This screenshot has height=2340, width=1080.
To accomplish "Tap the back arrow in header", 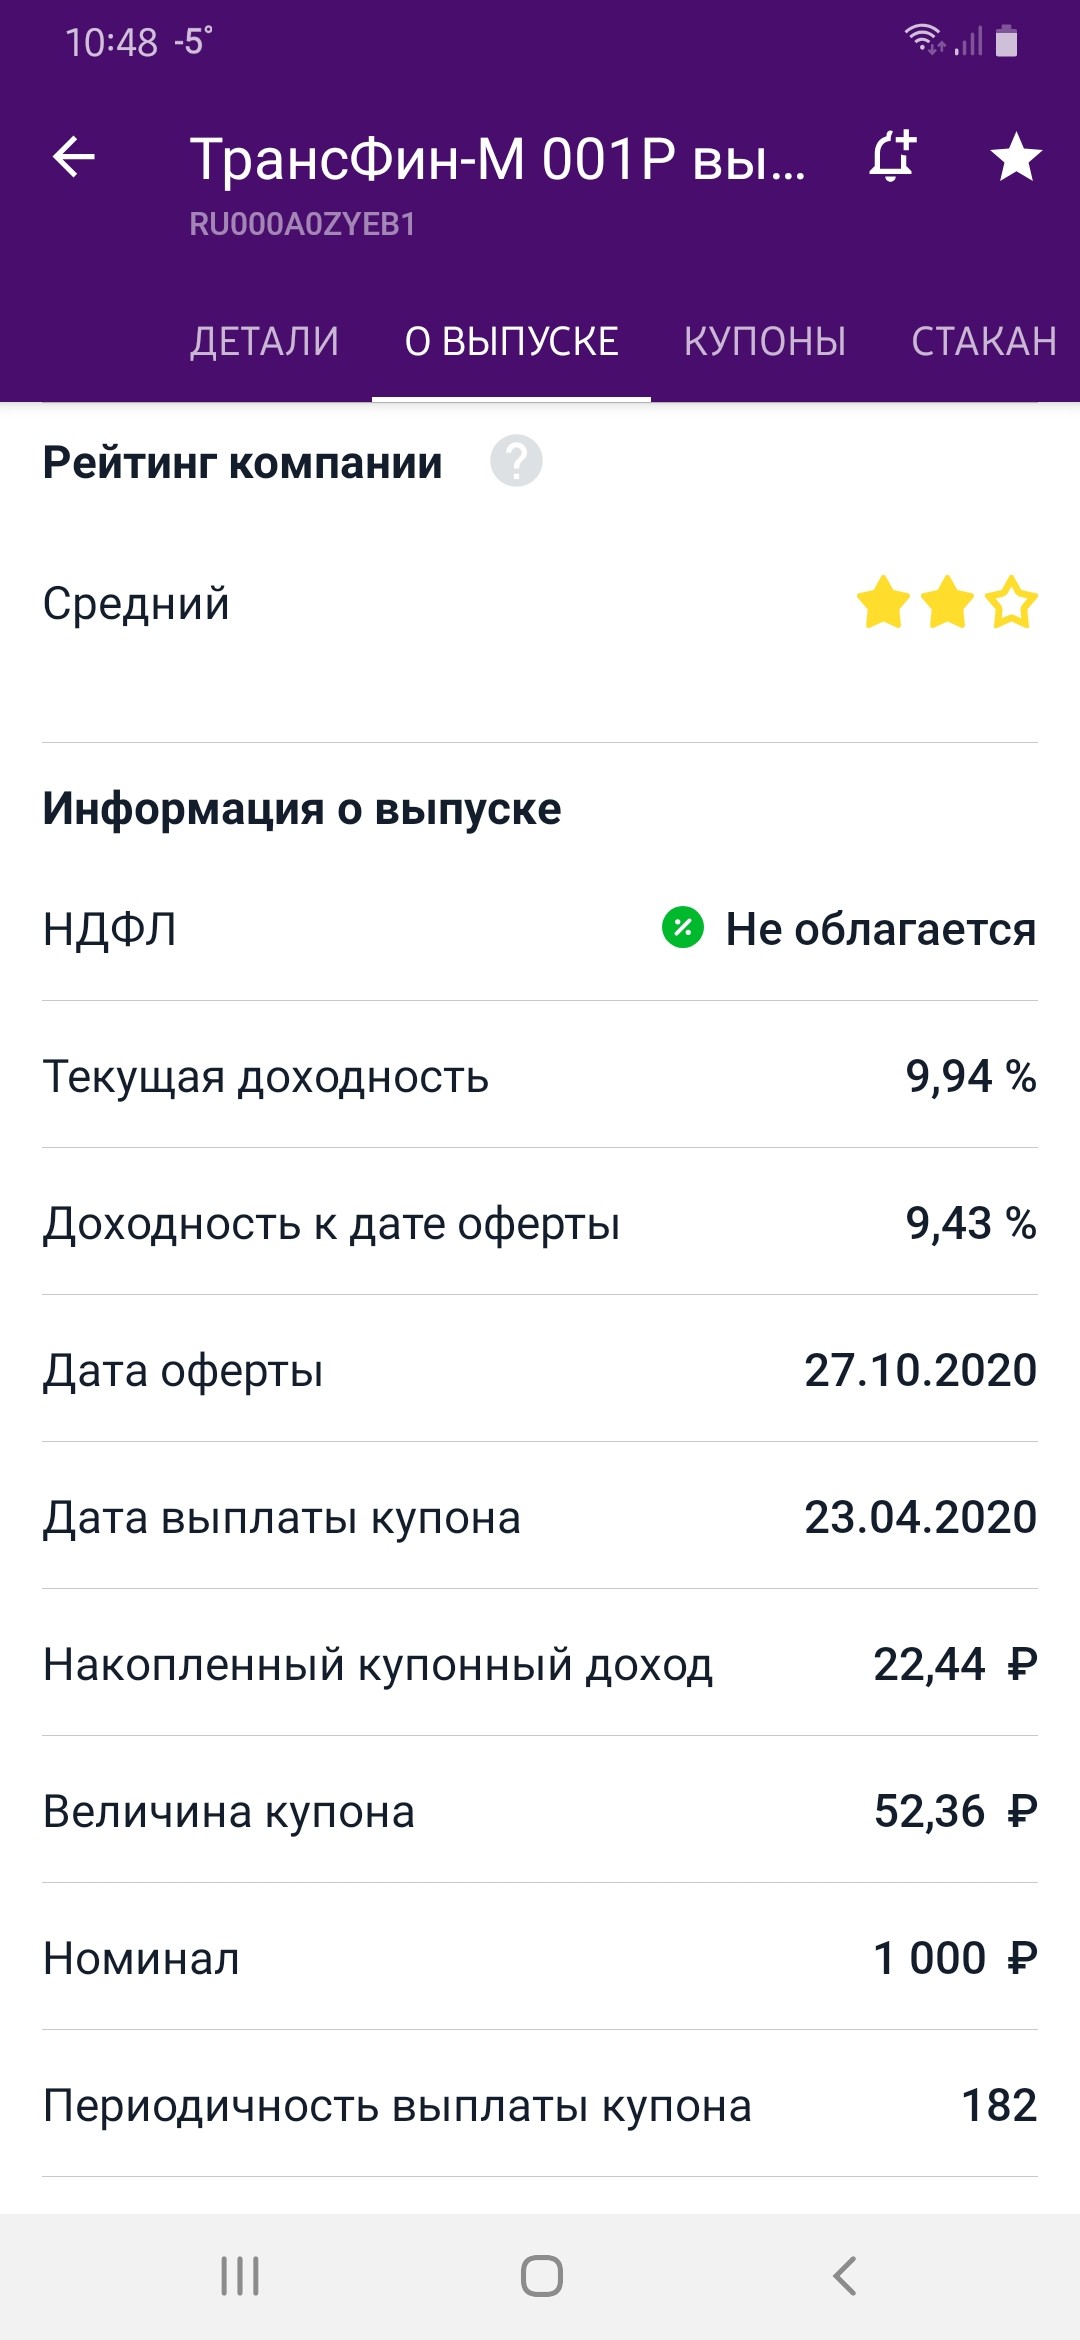I will pyautogui.click(x=74, y=157).
